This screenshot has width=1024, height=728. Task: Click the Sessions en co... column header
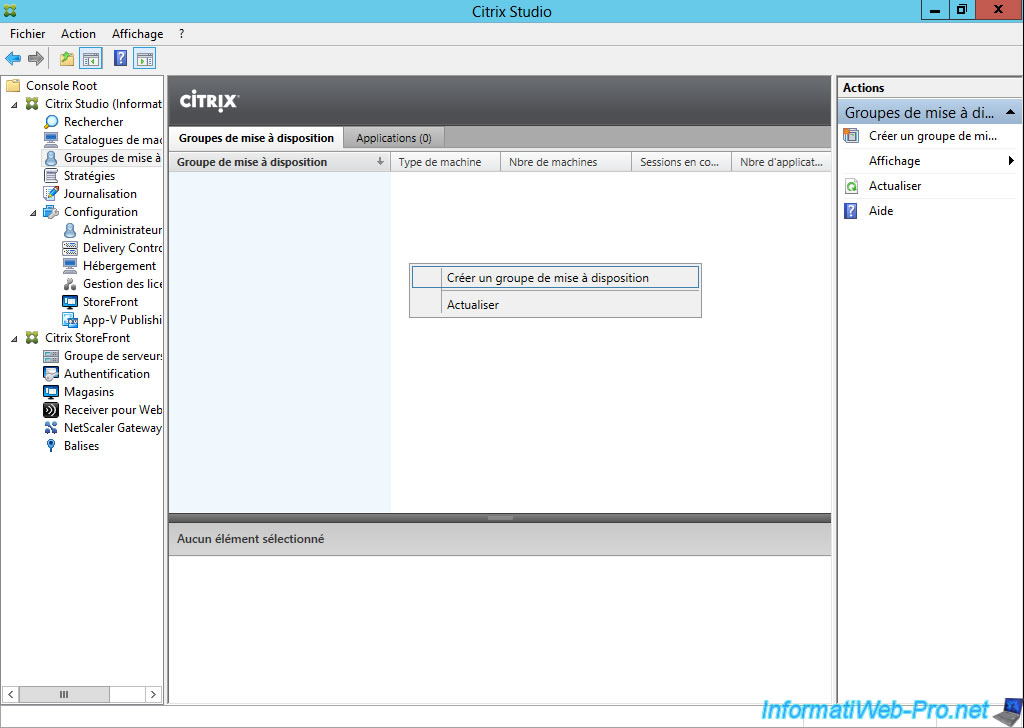(x=681, y=162)
